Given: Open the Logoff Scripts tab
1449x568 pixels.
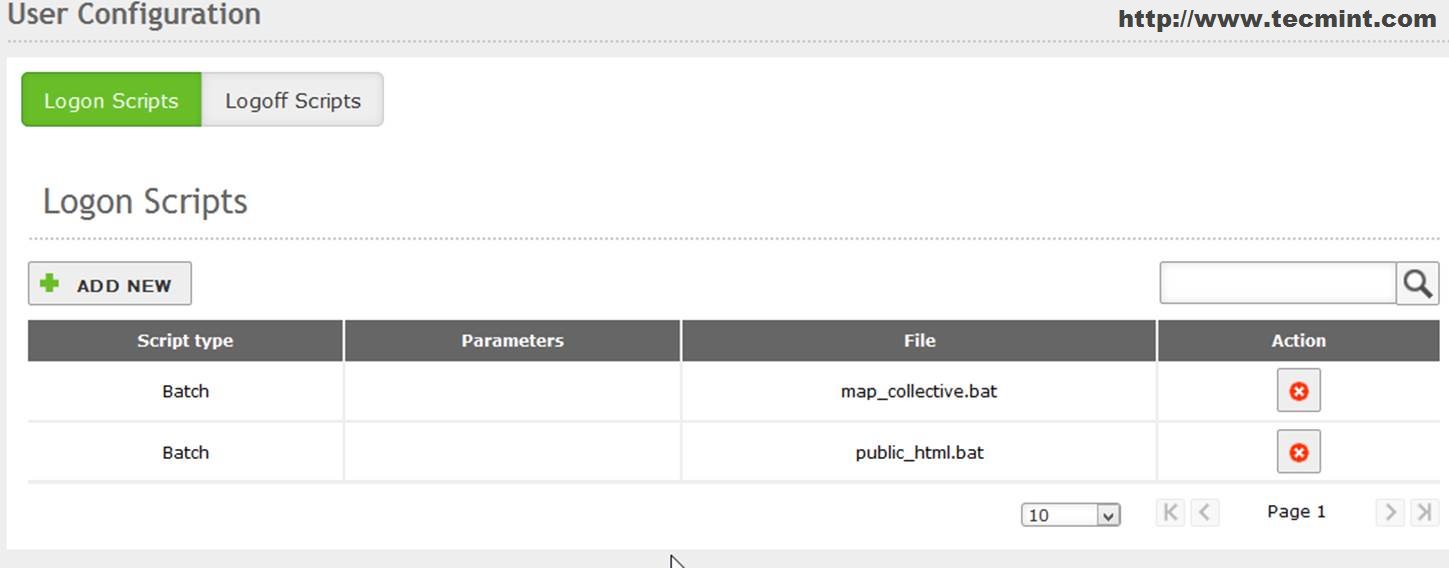Looking at the screenshot, I should pos(292,100).
